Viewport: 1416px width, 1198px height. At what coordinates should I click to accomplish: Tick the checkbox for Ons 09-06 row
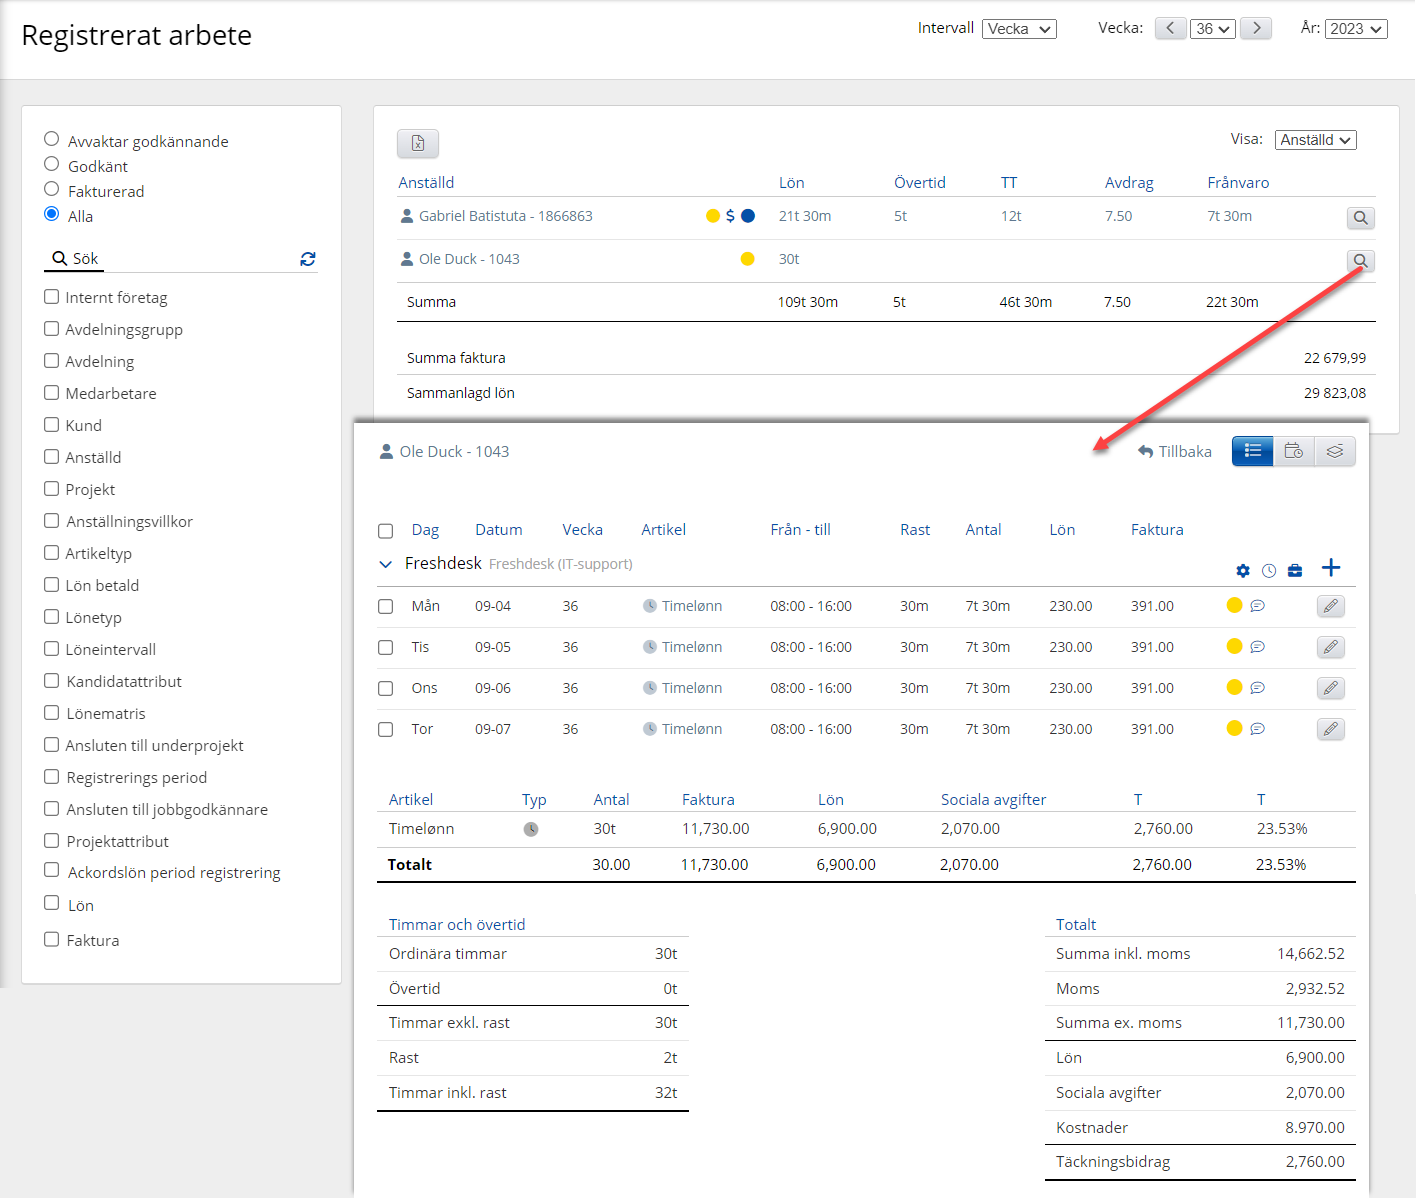[386, 688]
